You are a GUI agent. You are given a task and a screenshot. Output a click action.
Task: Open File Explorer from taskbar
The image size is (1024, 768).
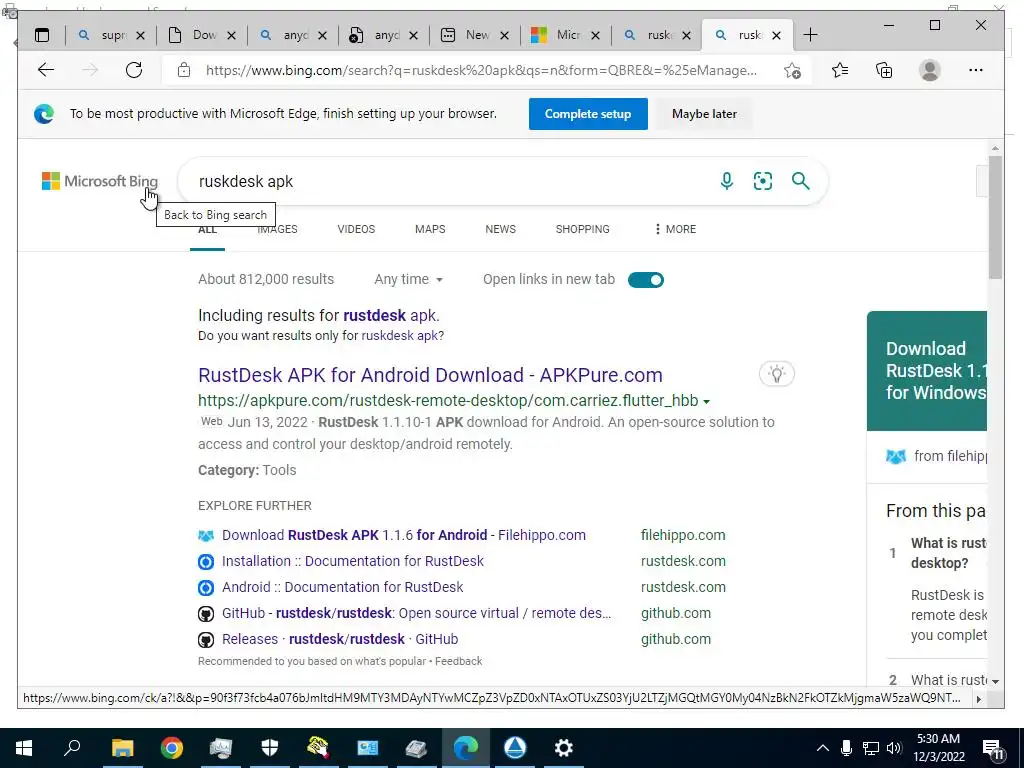click(x=122, y=748)
